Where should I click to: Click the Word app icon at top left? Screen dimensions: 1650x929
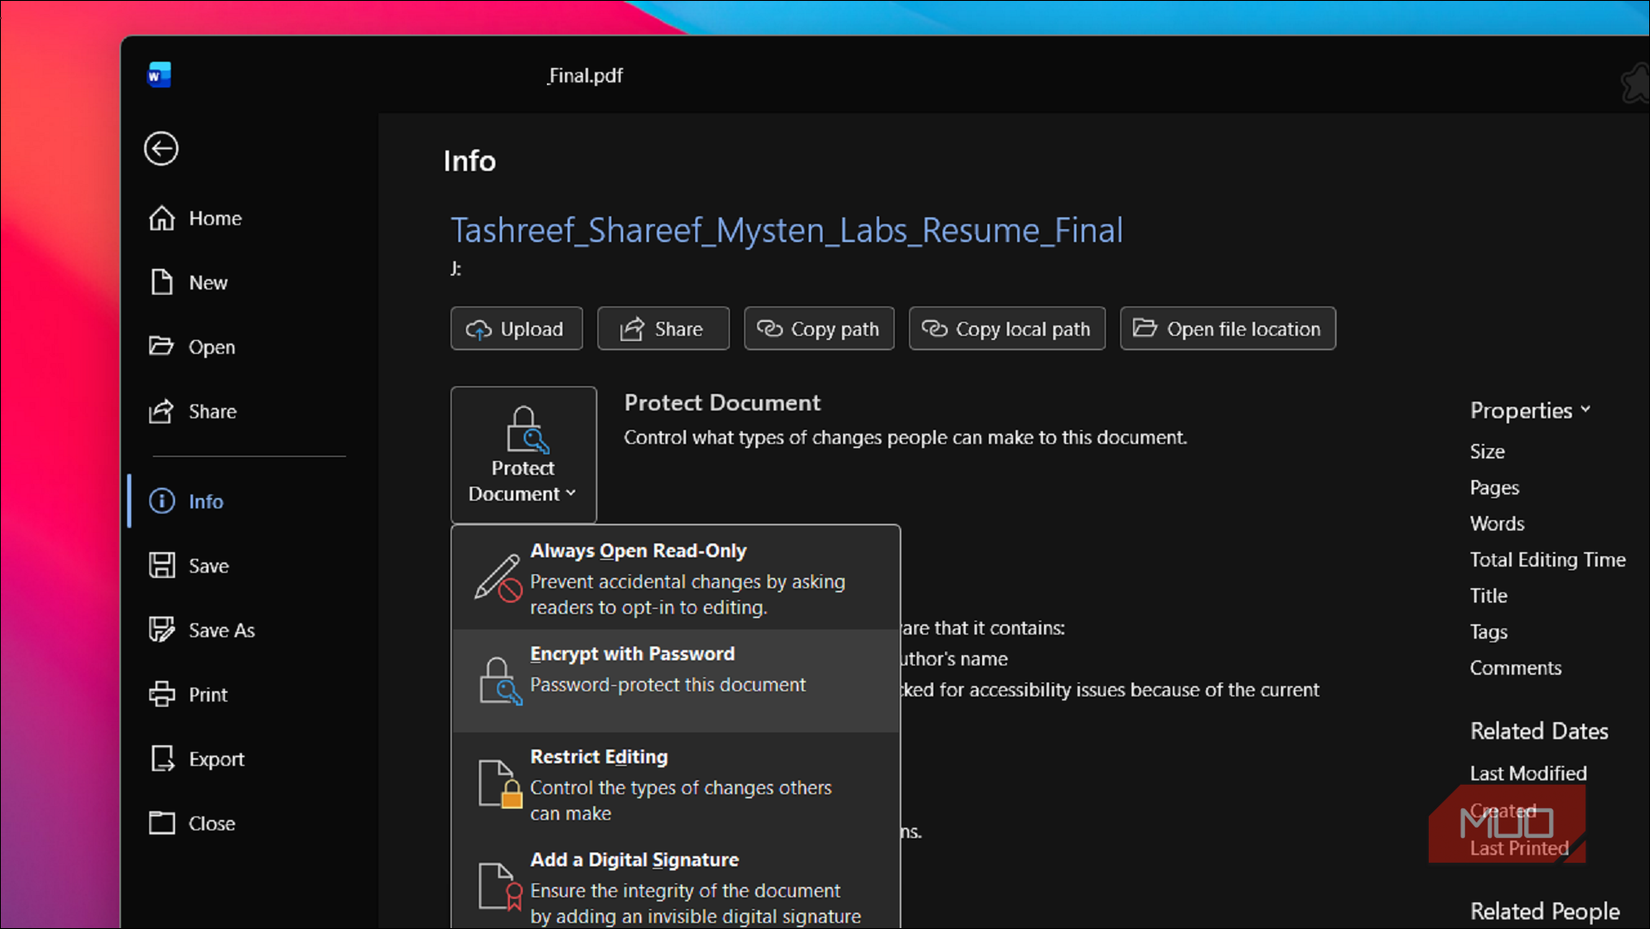159,74
